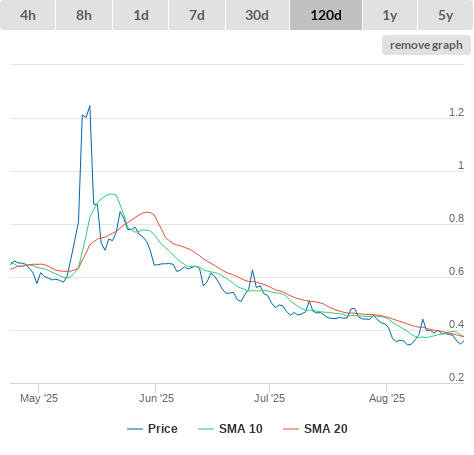
Task: Click the May '25 axis label
Action: click(x=39, y=398)
